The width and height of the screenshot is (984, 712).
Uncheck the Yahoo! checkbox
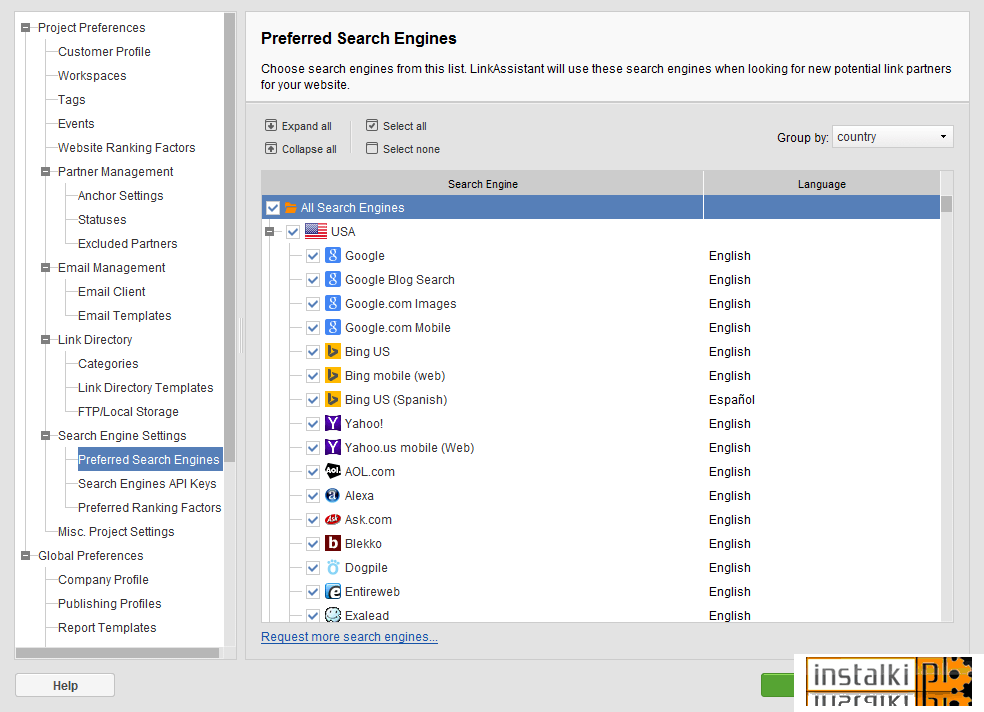click(x=313, y=424)
